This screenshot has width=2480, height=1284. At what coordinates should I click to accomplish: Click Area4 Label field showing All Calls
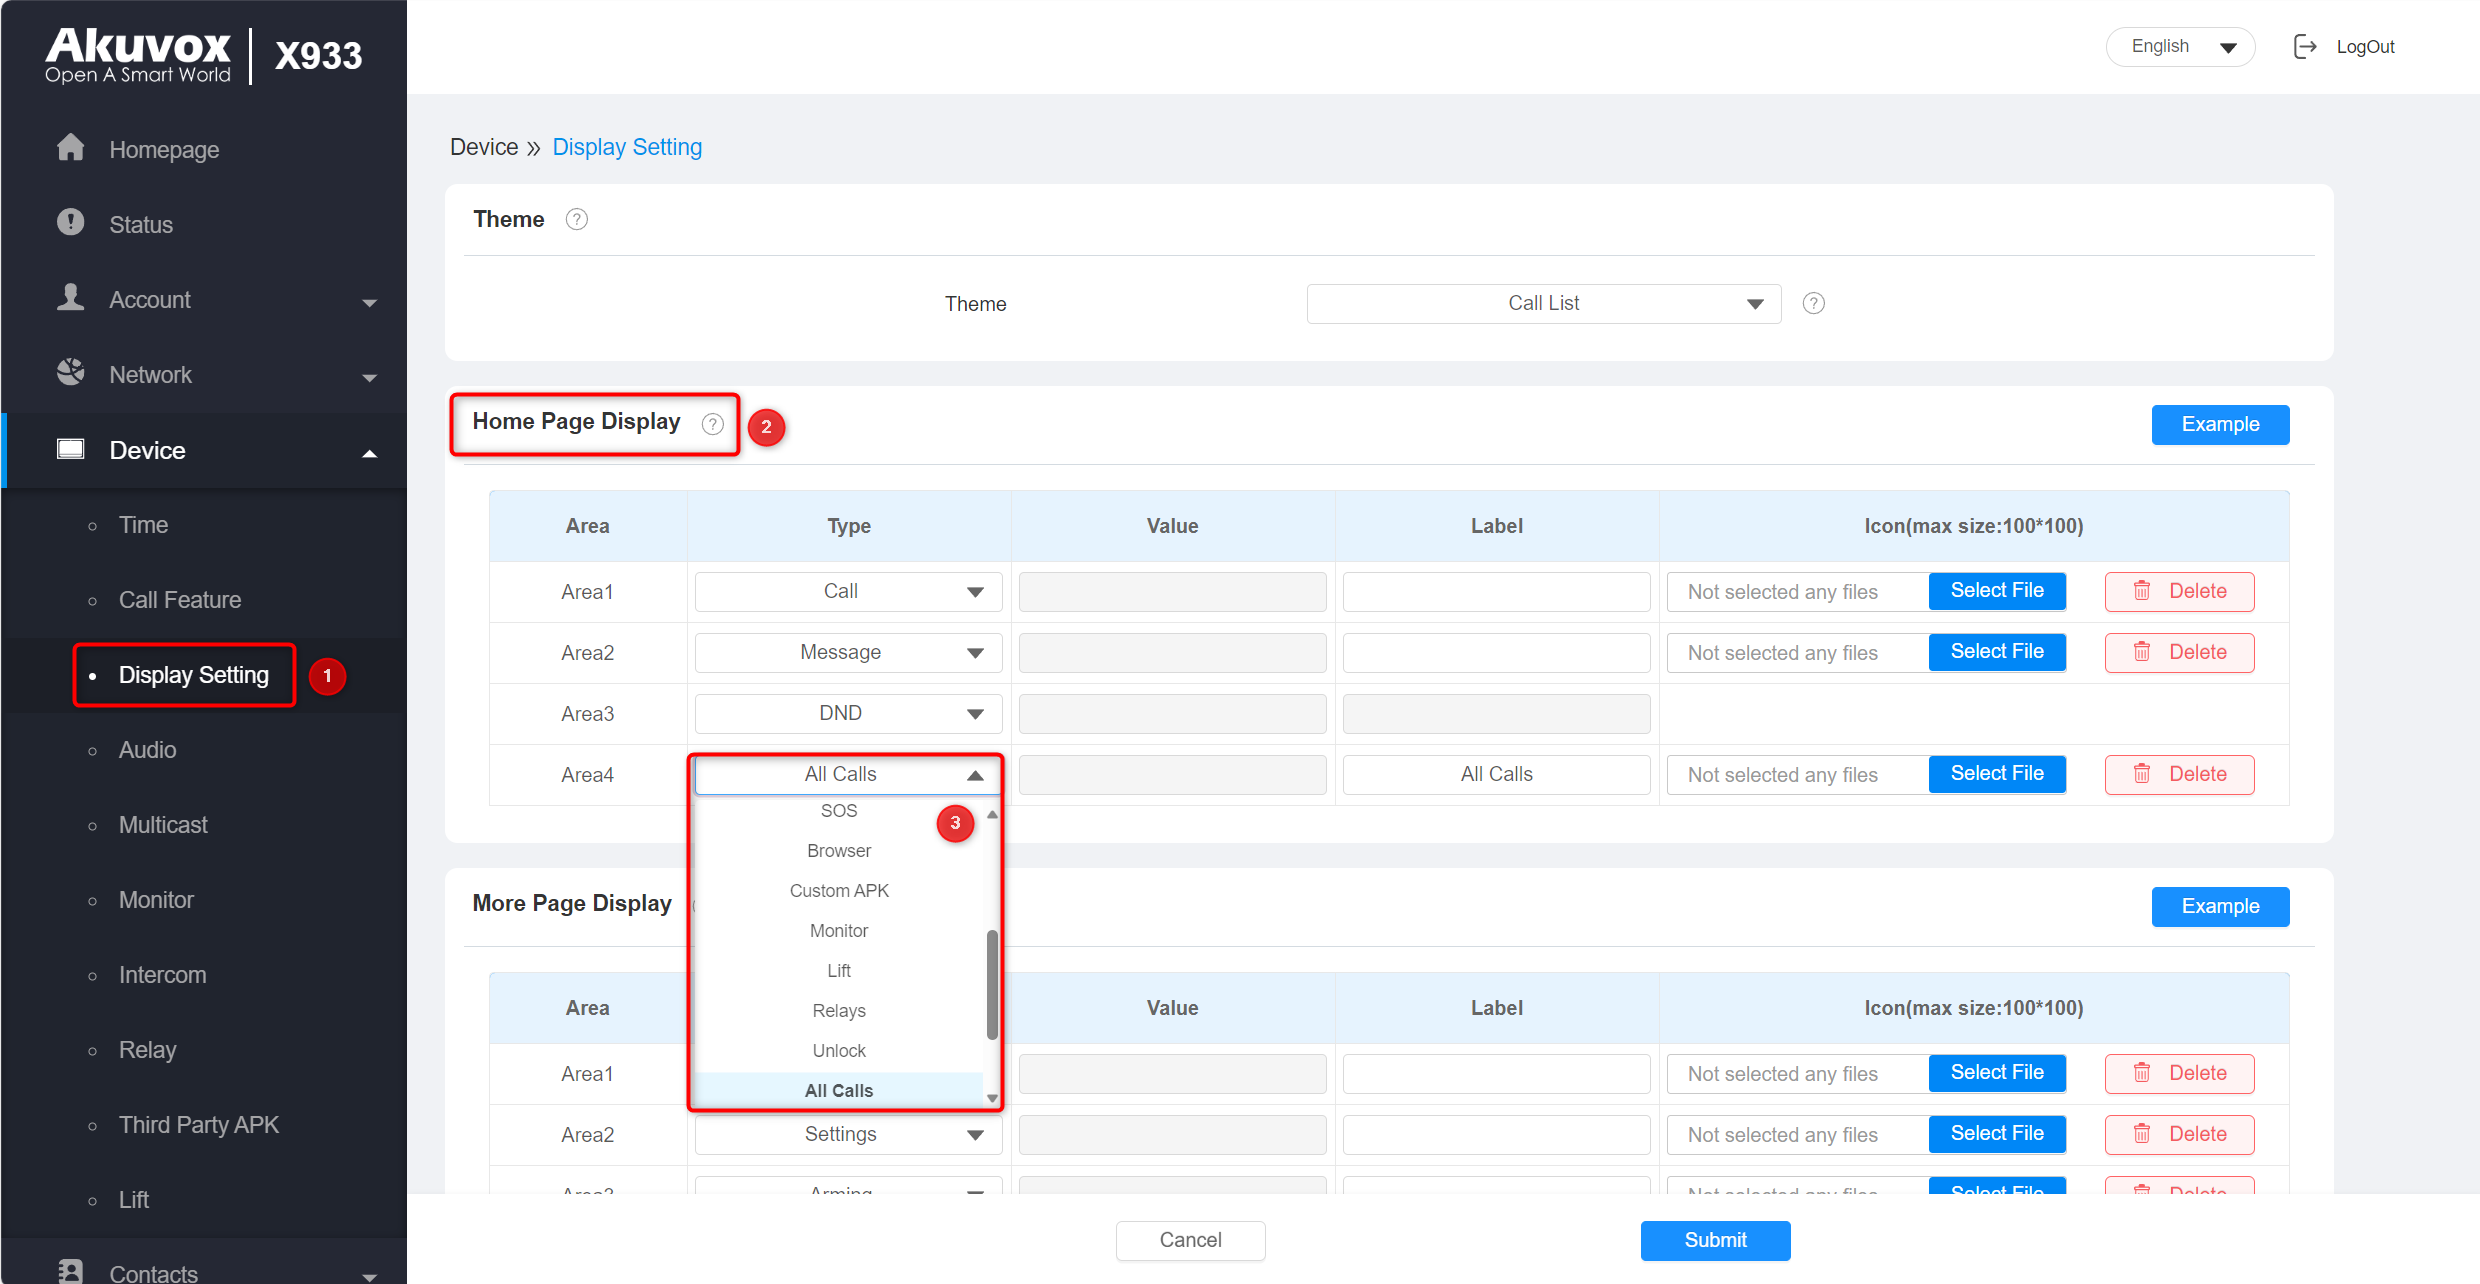[1496, 774]
